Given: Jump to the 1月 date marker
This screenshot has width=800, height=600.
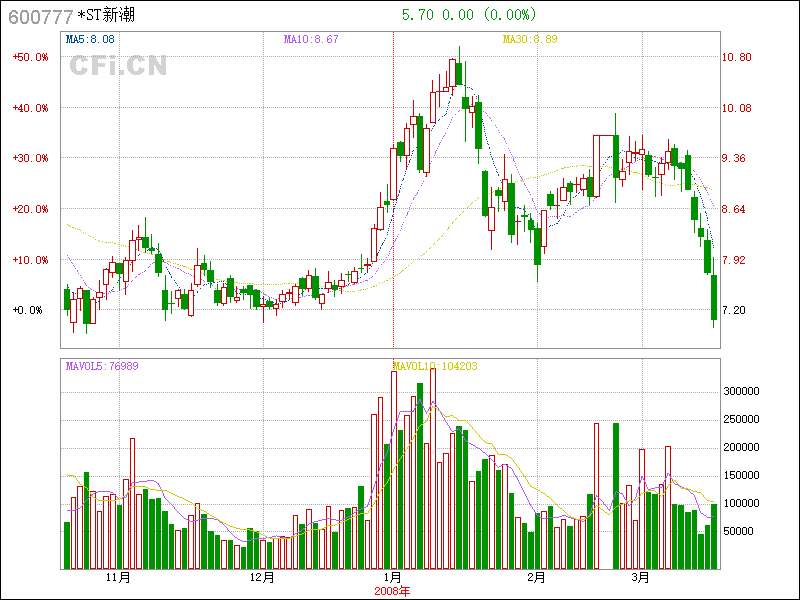Looking at the screenshot, I should tap(393, 578).
